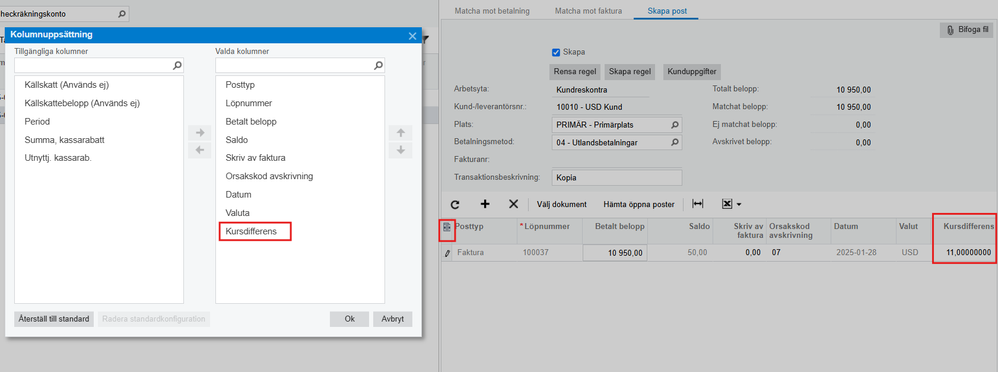Viewport: 998px width, 372px height.
Task: Close the Kolumnuppsättning dialog
Action: (412, 36)
